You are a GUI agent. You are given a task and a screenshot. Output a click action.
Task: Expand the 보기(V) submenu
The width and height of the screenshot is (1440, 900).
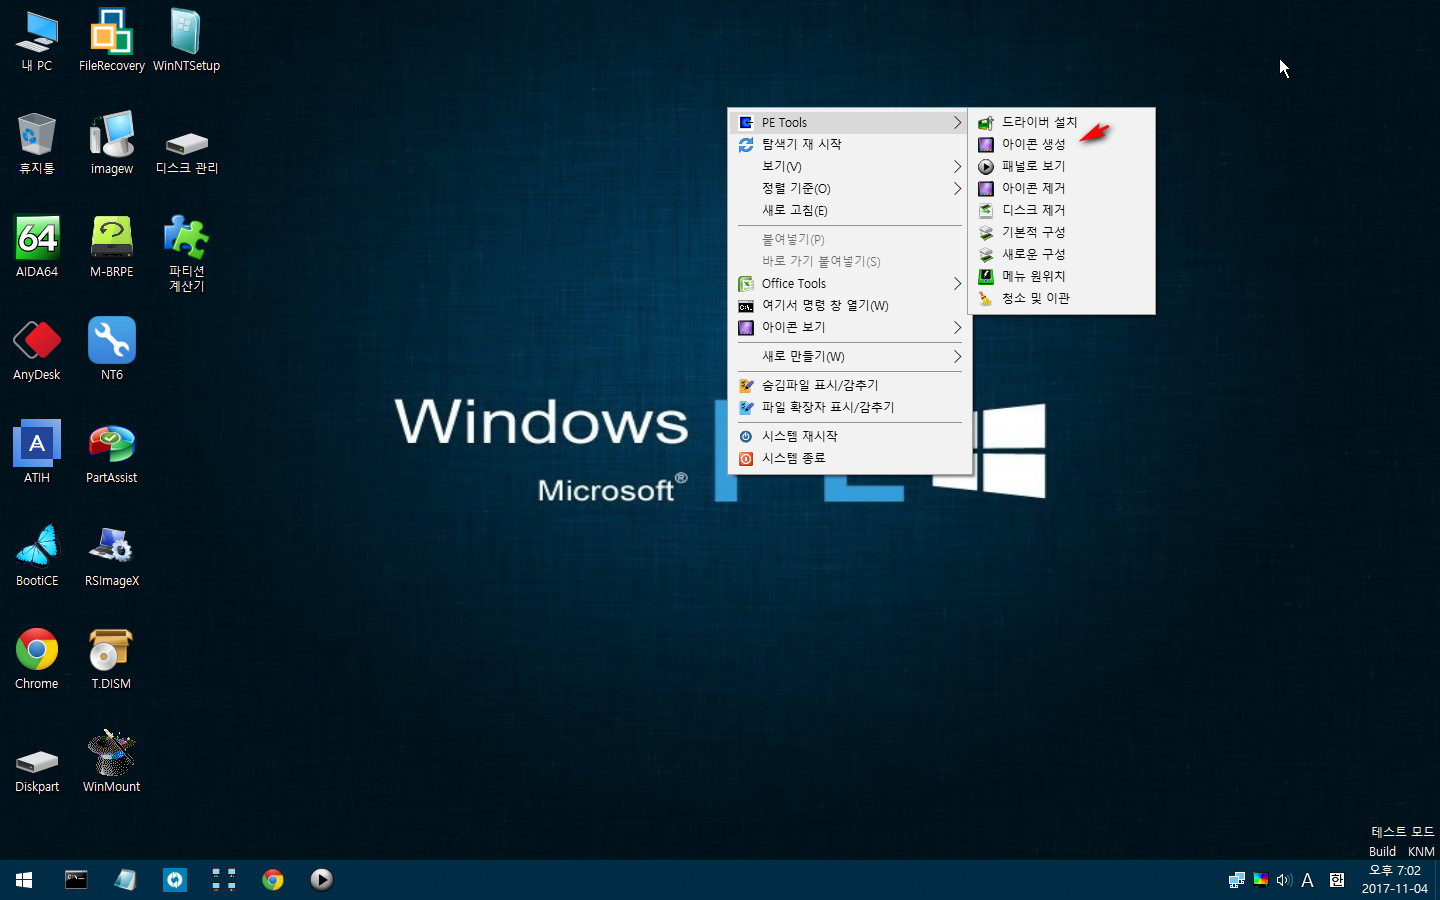(x=850, y=166)
